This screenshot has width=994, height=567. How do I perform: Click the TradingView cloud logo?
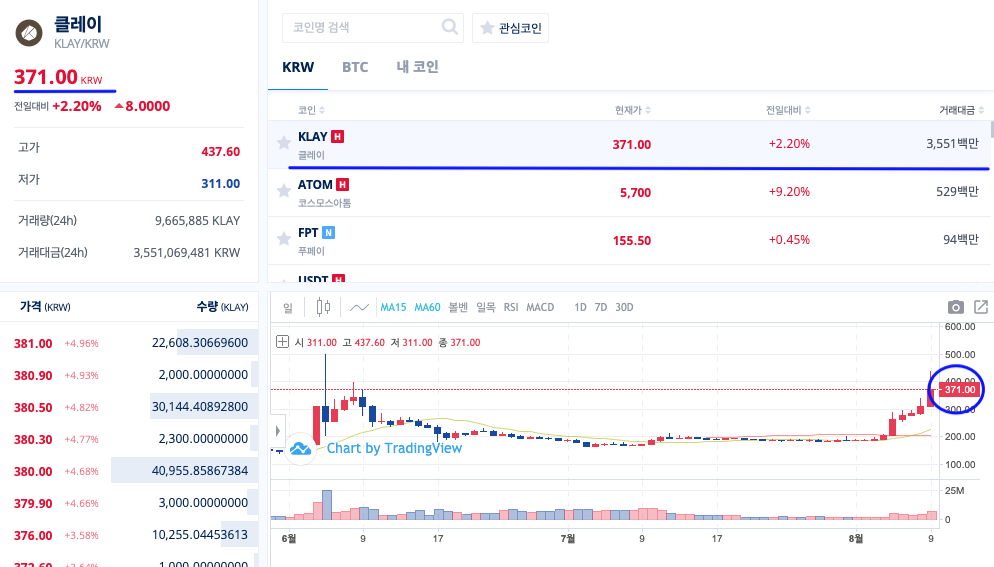click(x=300, y=448)
